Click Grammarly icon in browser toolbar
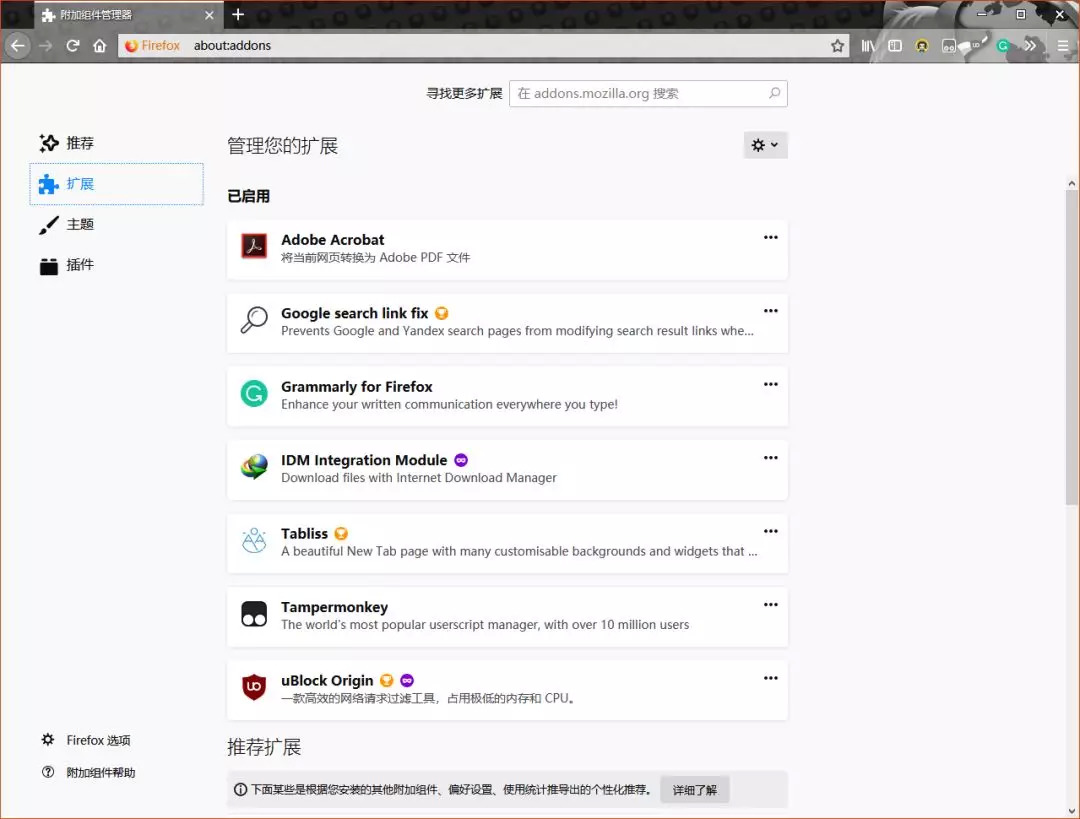 point(1003,46)
